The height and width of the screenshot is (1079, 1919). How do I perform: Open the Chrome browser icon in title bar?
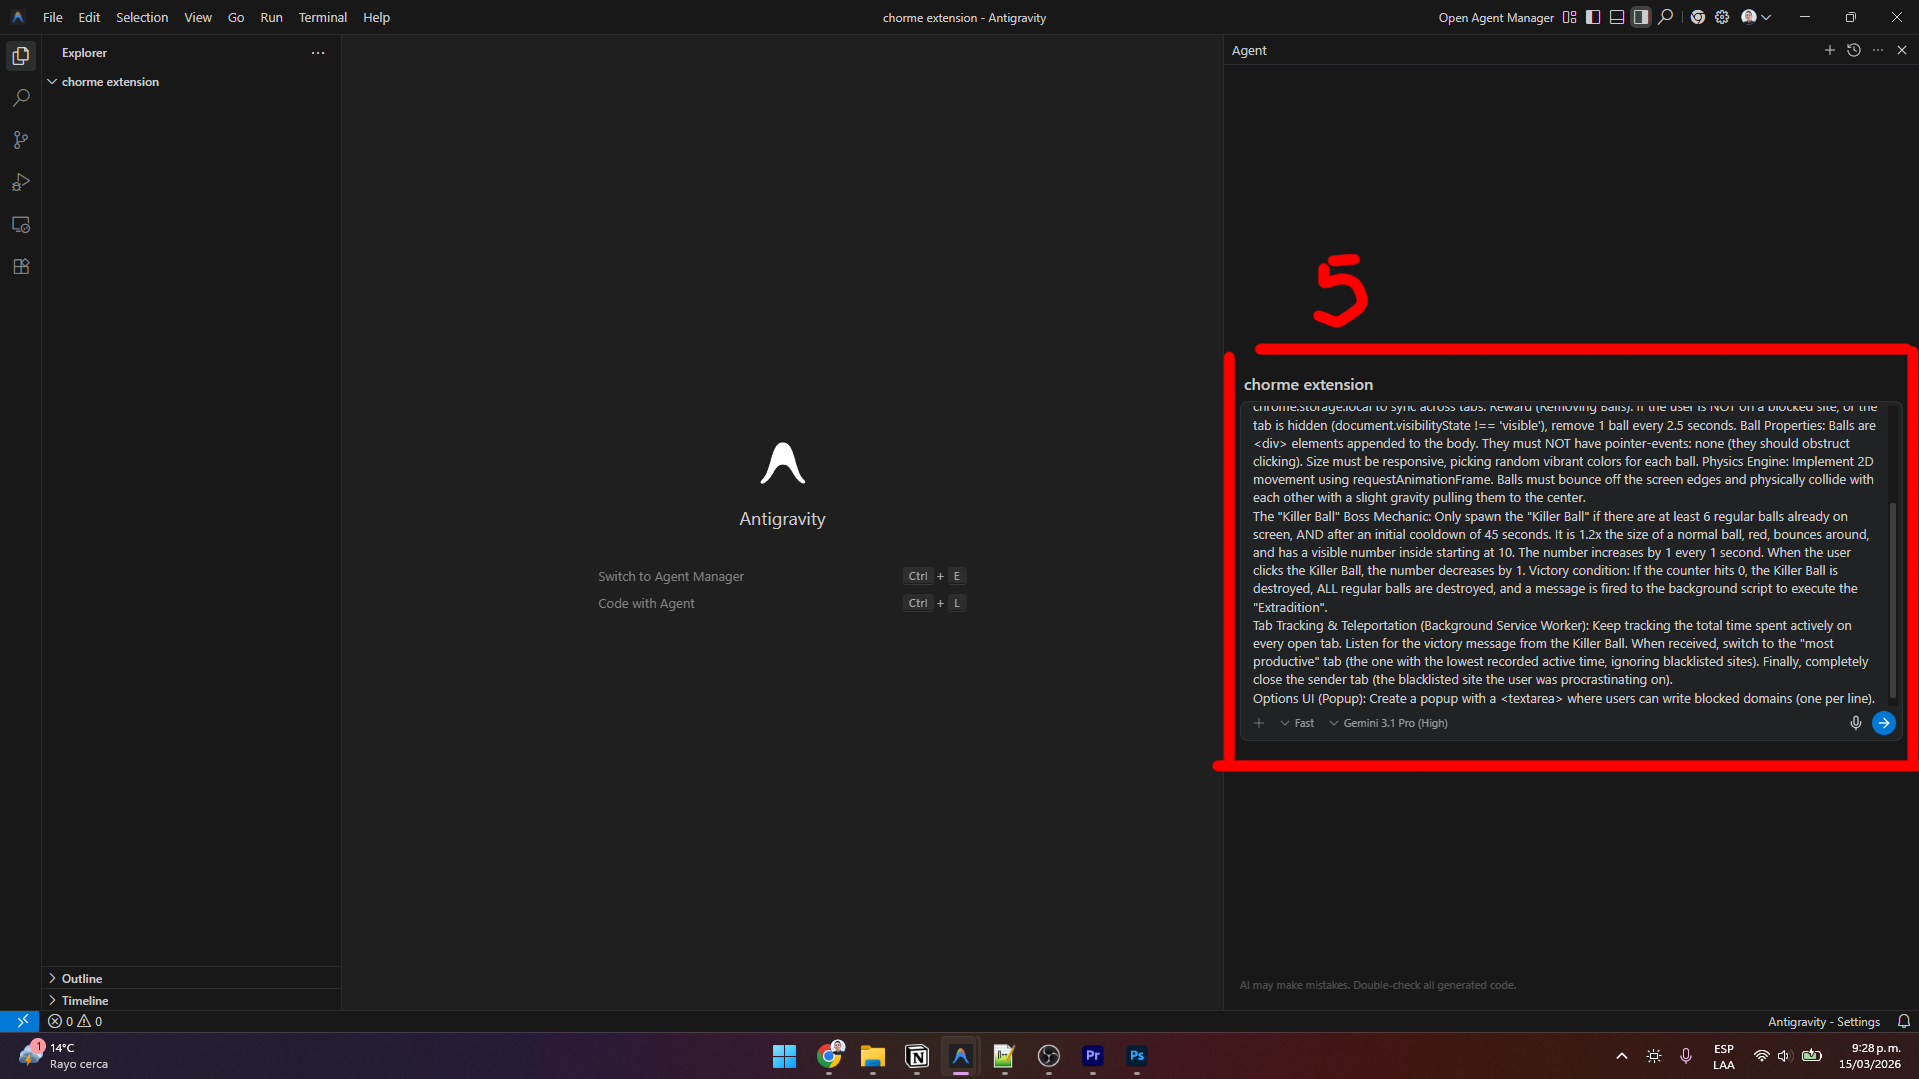point(1698,17)
